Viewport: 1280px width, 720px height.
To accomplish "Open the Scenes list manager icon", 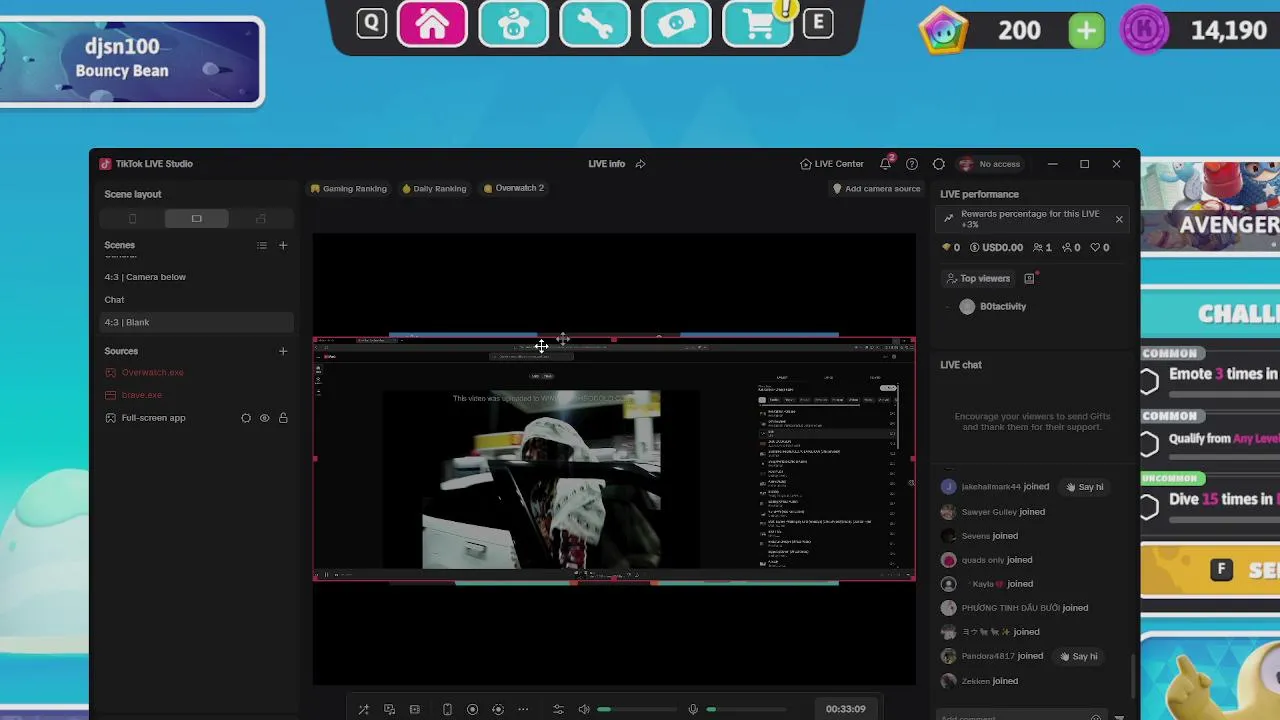I will click(262, 245).
